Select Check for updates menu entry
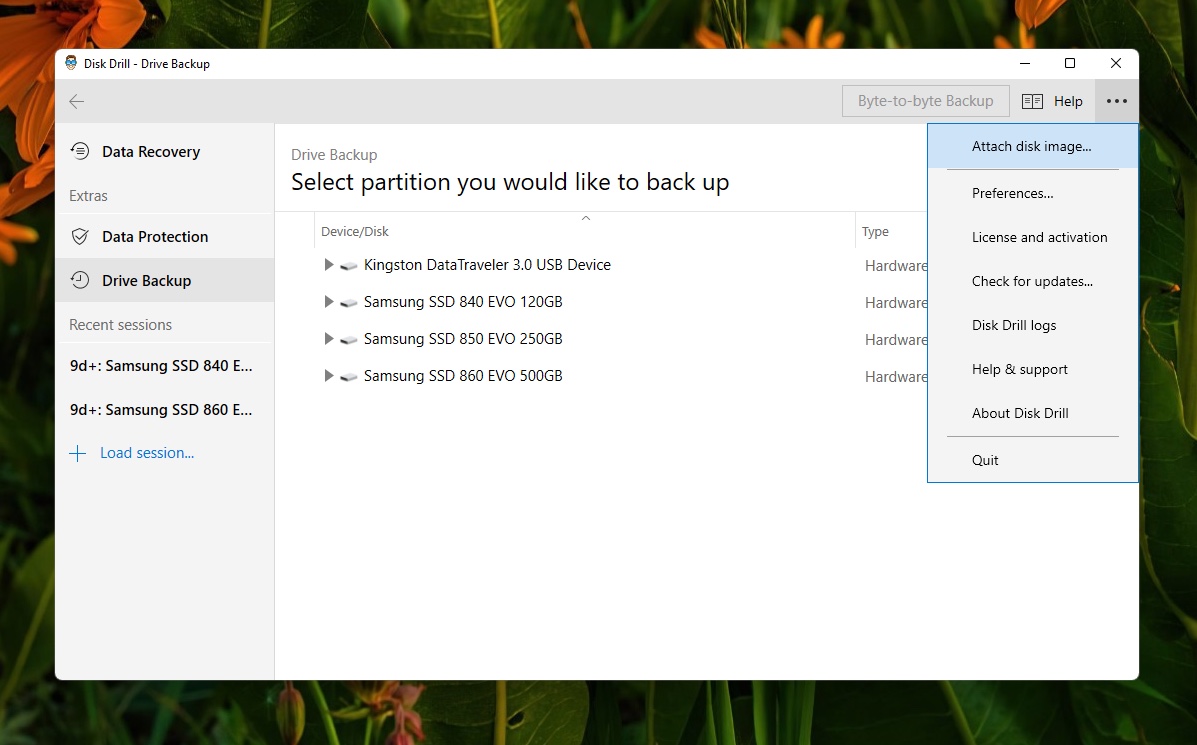Image resolution: width=1197 pixels, height=745 pixels. point(1032,282)
